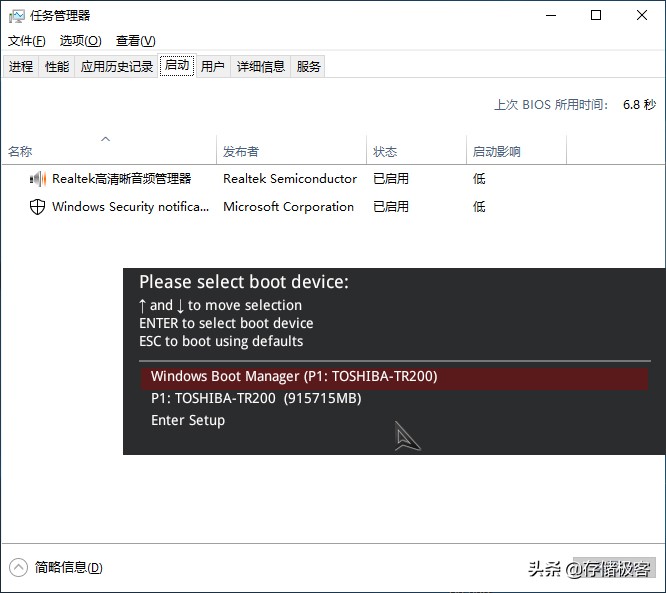This screenshot has height=593, width=666.
Task: Select the Windows Security notification startup row
Action: (333, 207)
